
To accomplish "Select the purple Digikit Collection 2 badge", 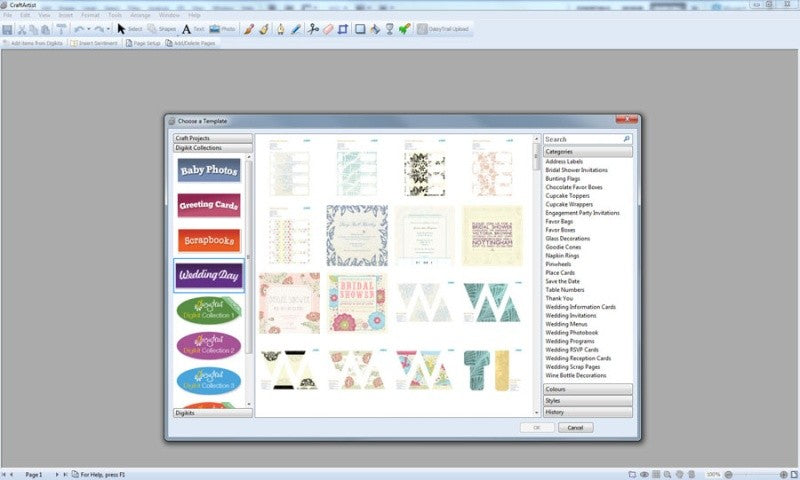I will click(209, 345).
